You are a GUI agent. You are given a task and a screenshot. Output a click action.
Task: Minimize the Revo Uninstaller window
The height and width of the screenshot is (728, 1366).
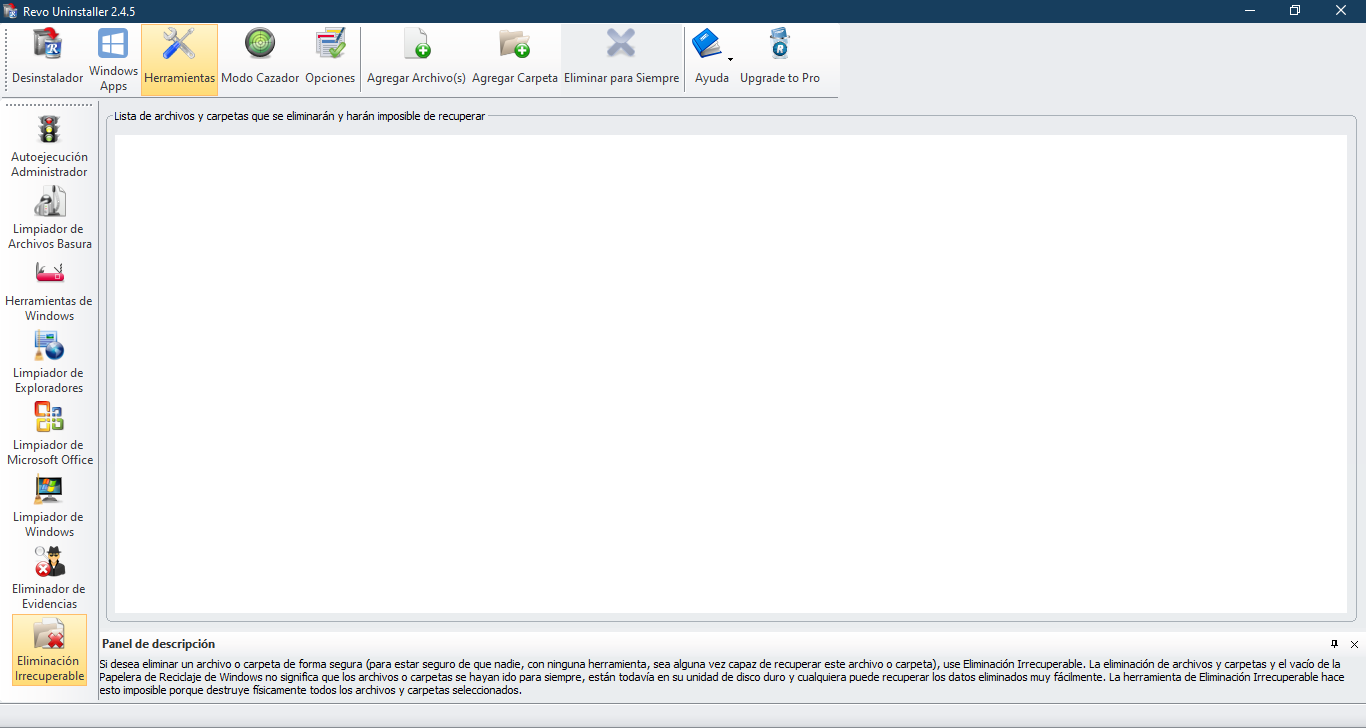[x=1250, y=11]
